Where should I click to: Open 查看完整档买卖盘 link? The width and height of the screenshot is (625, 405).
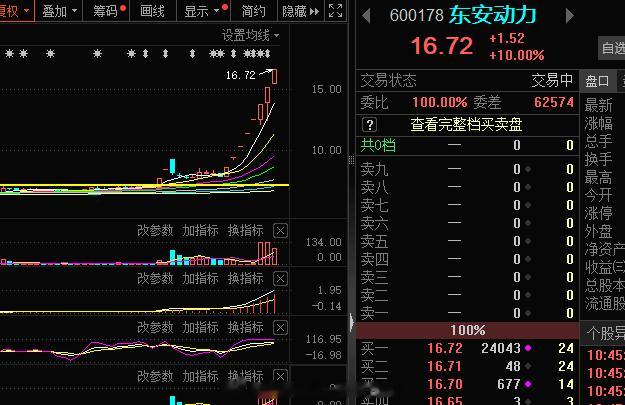click(466, 125)
